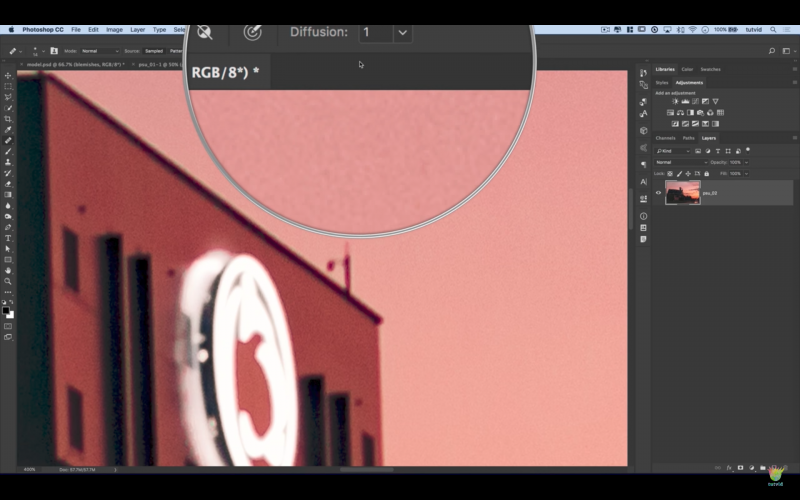This screenshot has width=800, height=500.
Task: Add a Photo Filter adjustment
Action: 700,113
